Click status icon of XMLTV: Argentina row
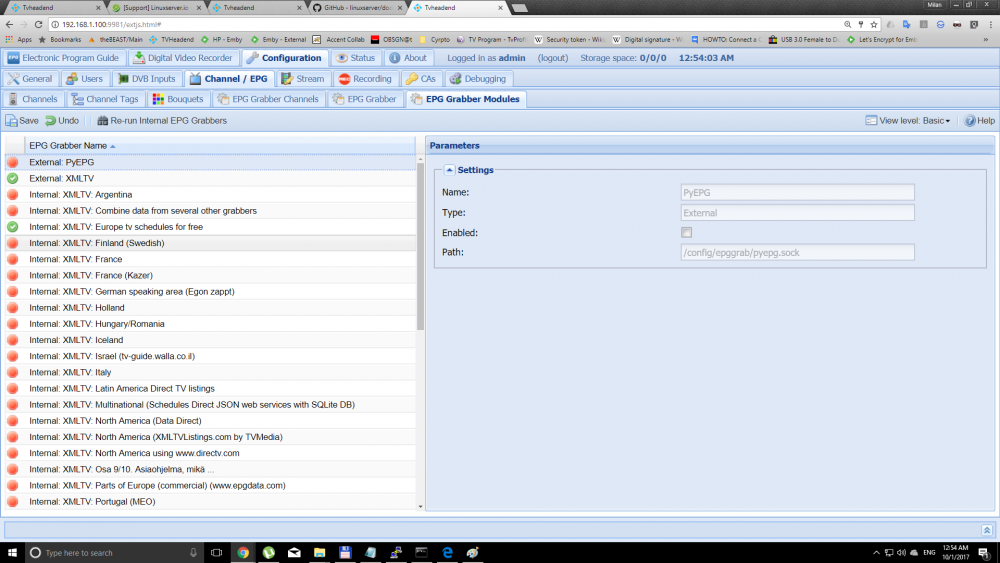 [13, 194]
